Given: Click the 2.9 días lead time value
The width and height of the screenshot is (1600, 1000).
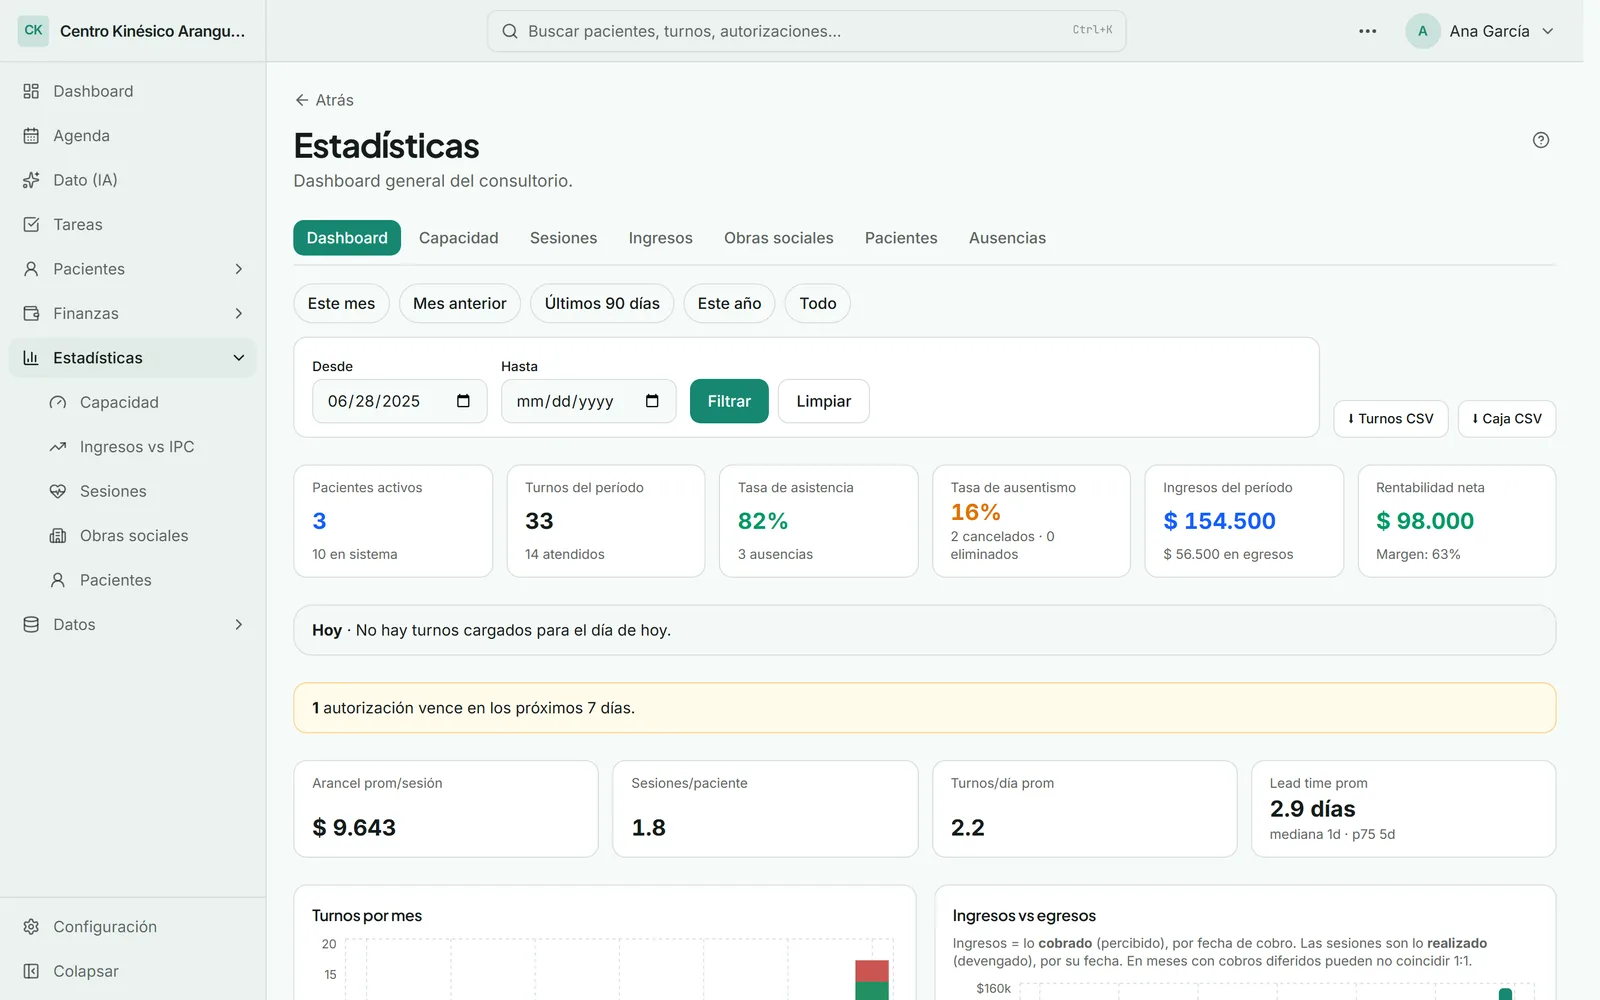Looking at the screenshot, I should coord(1312,809).
